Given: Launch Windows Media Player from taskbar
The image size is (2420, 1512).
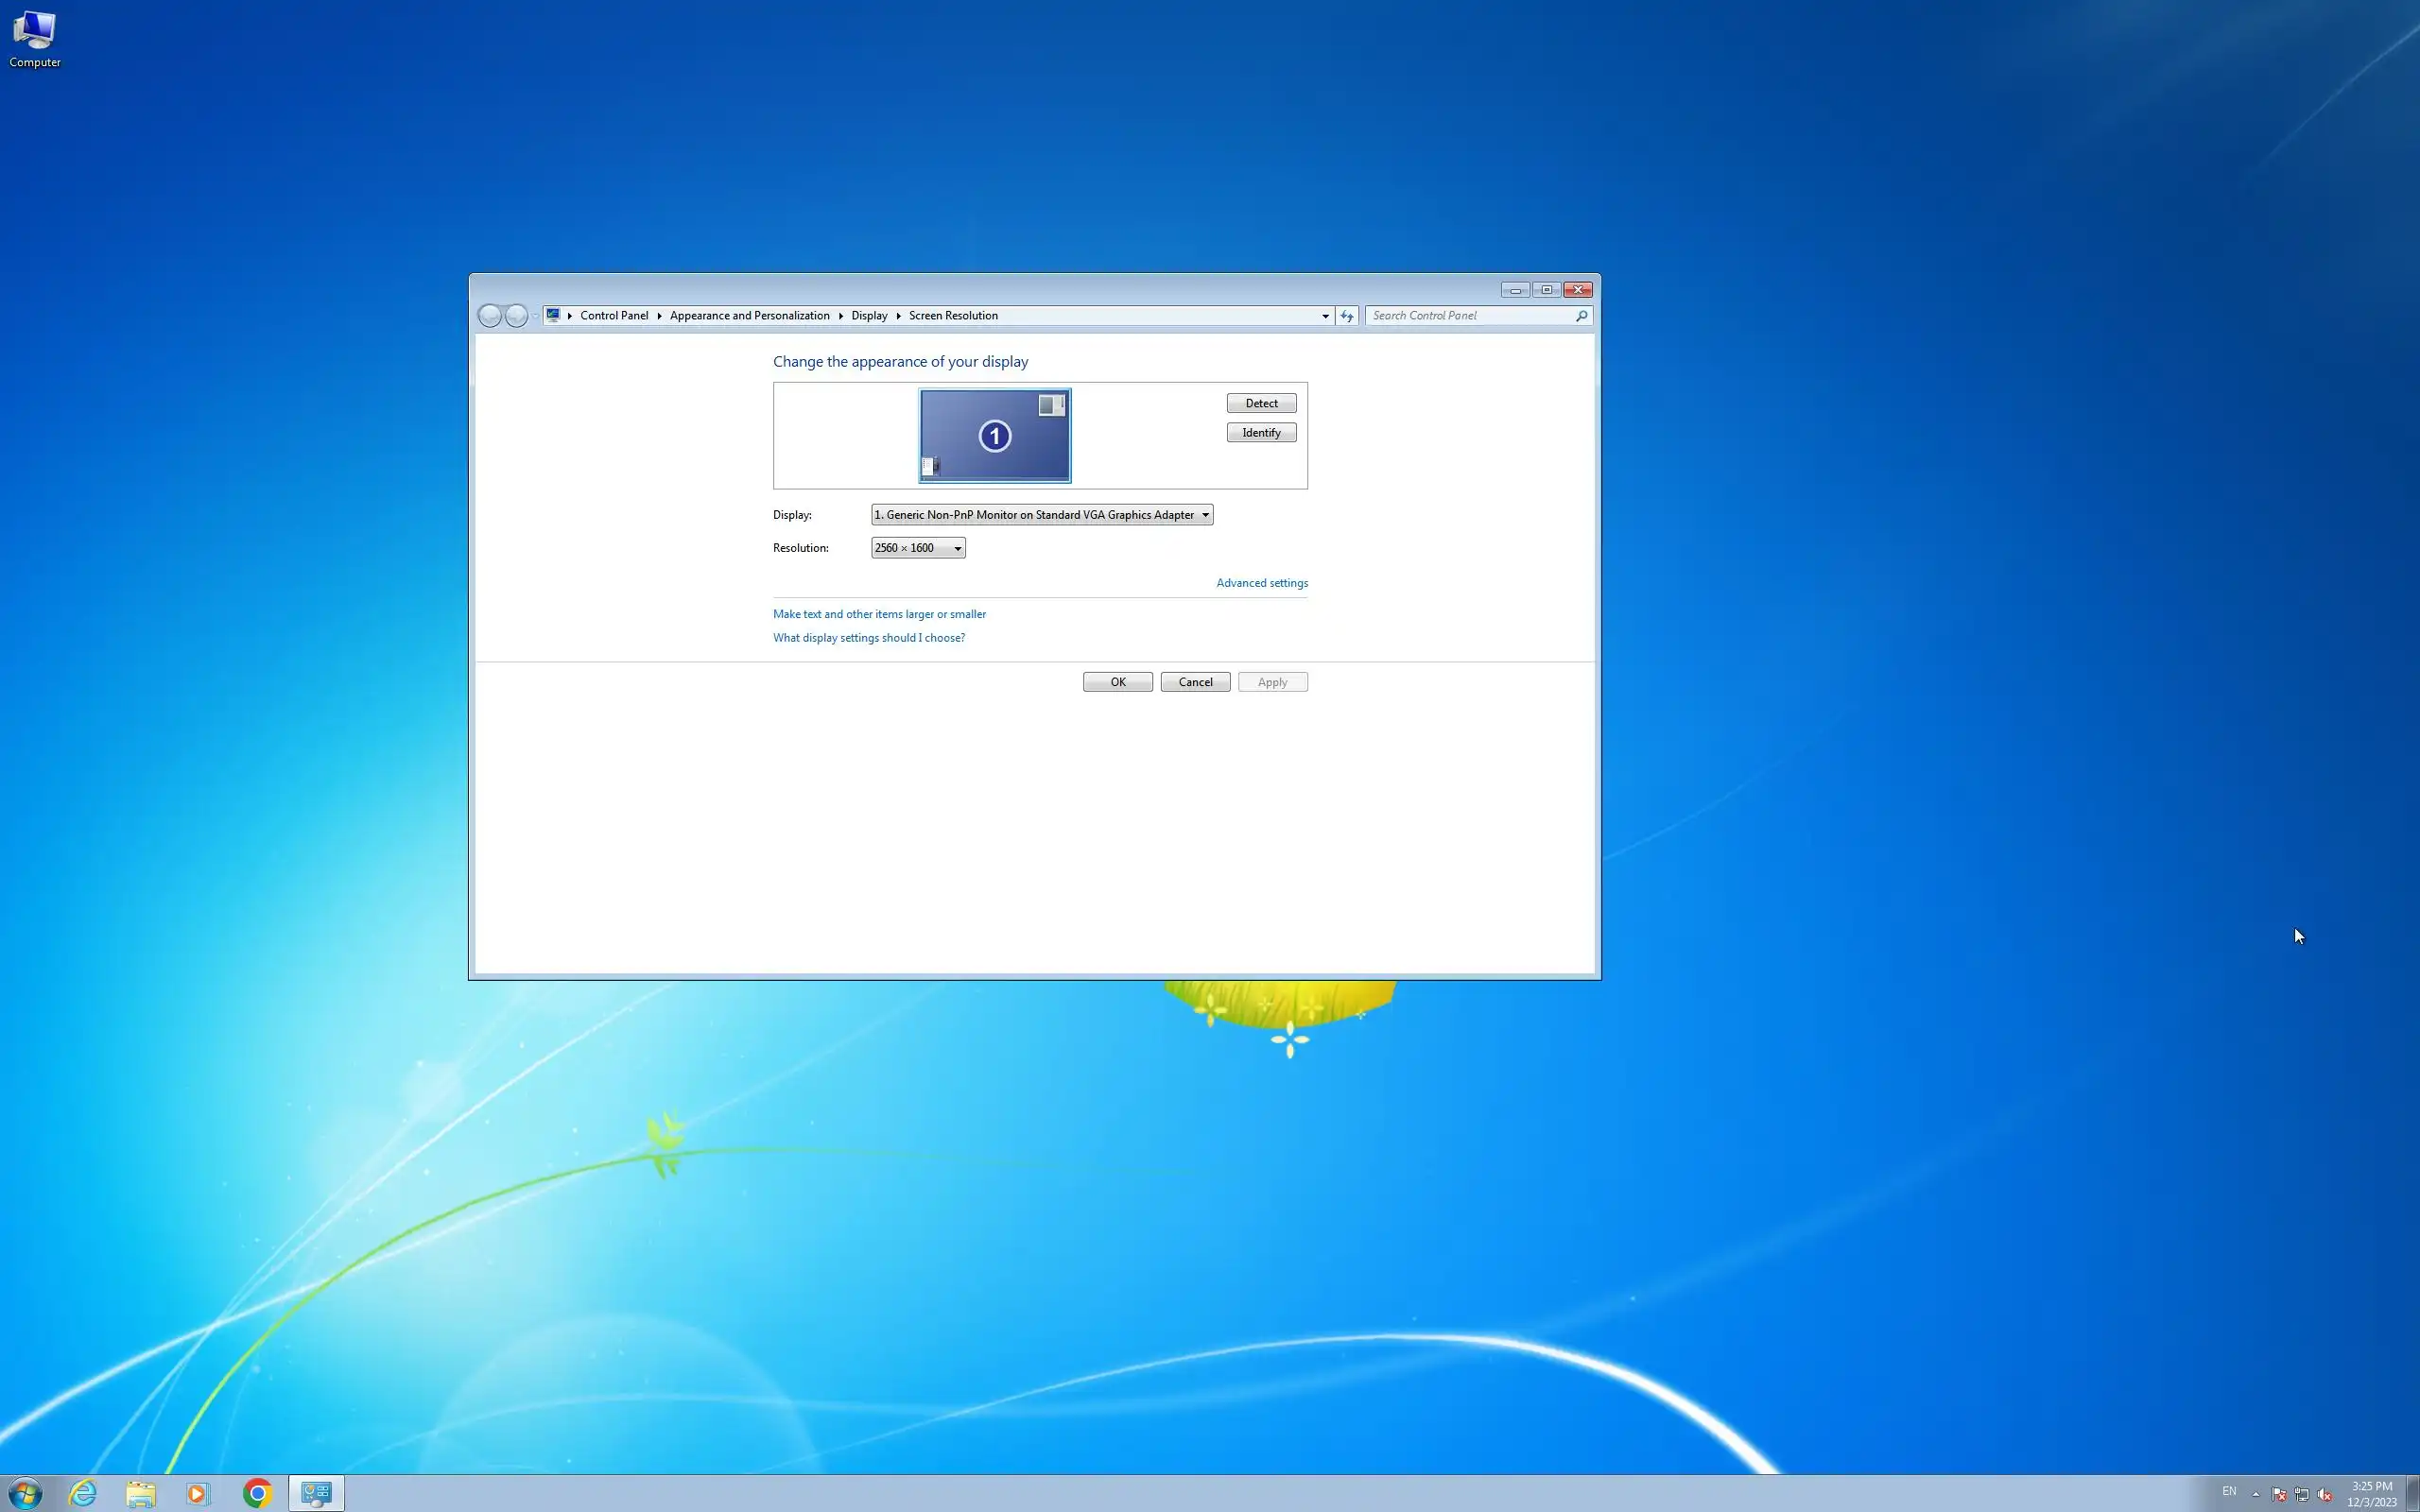Looking at the screenshot, I should (x=198, y=1494).
